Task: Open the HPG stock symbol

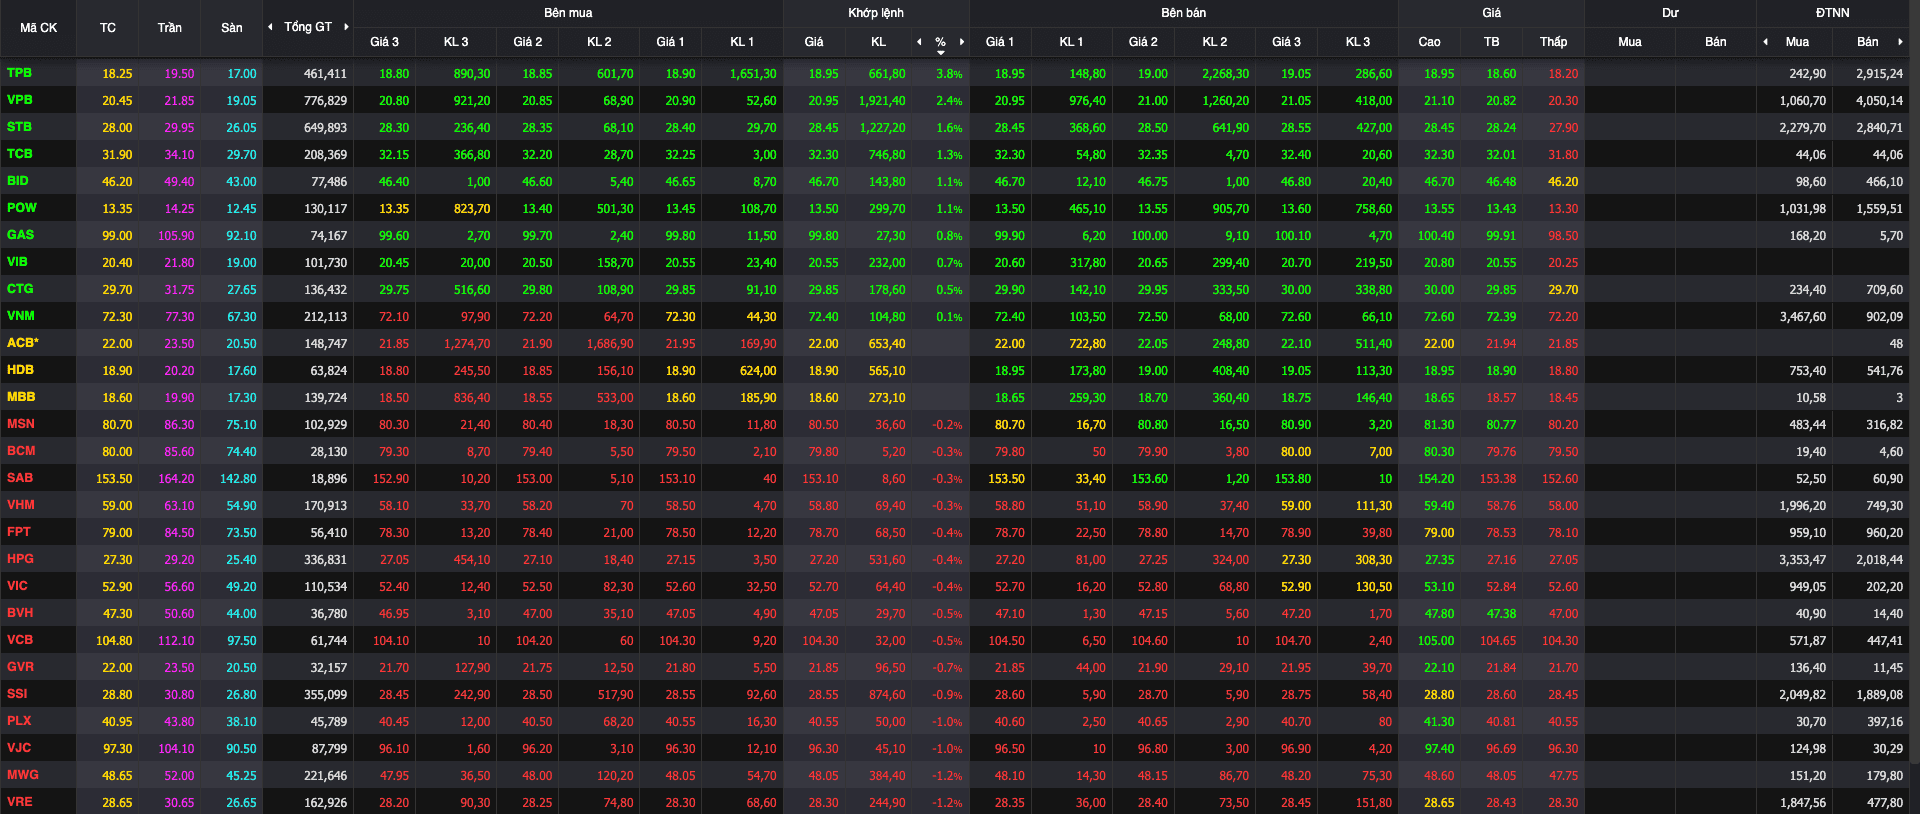Action: pyautogui.click(x=20, y=559)
